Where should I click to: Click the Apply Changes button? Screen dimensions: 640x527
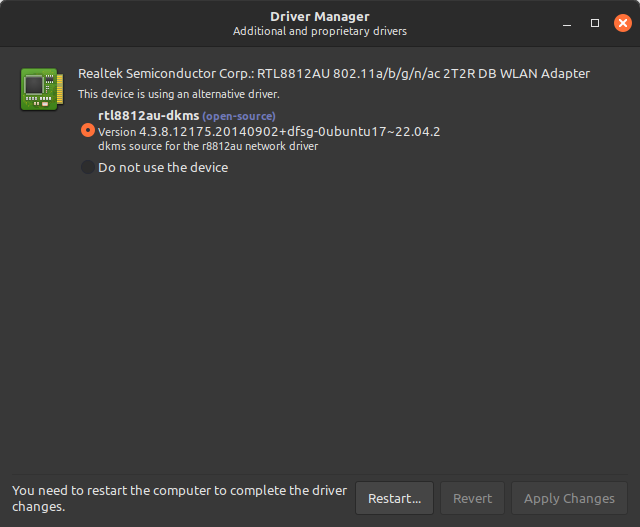(568, 498)
